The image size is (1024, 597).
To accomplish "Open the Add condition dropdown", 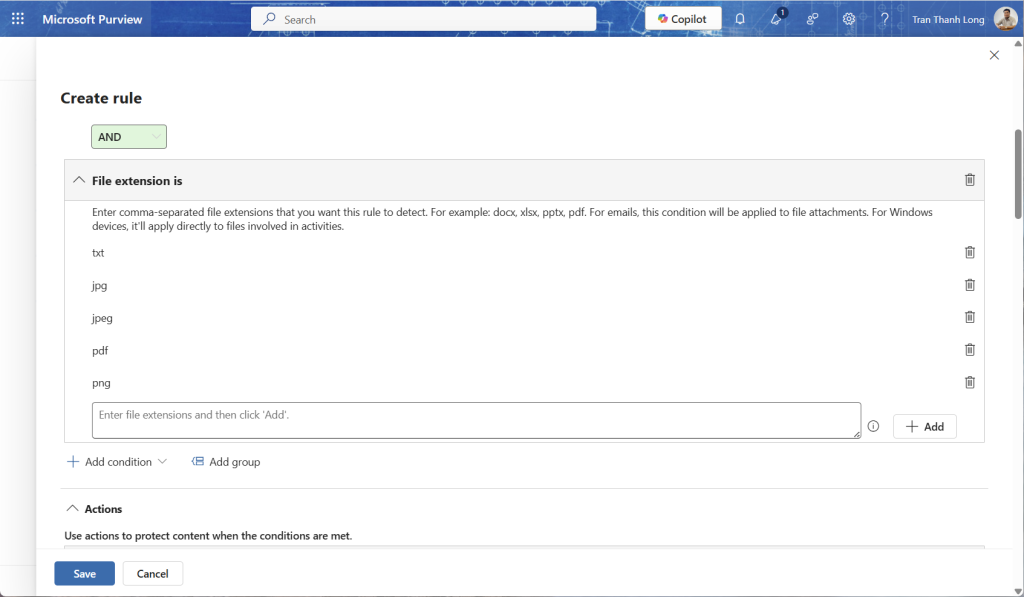I will point(116,462).
